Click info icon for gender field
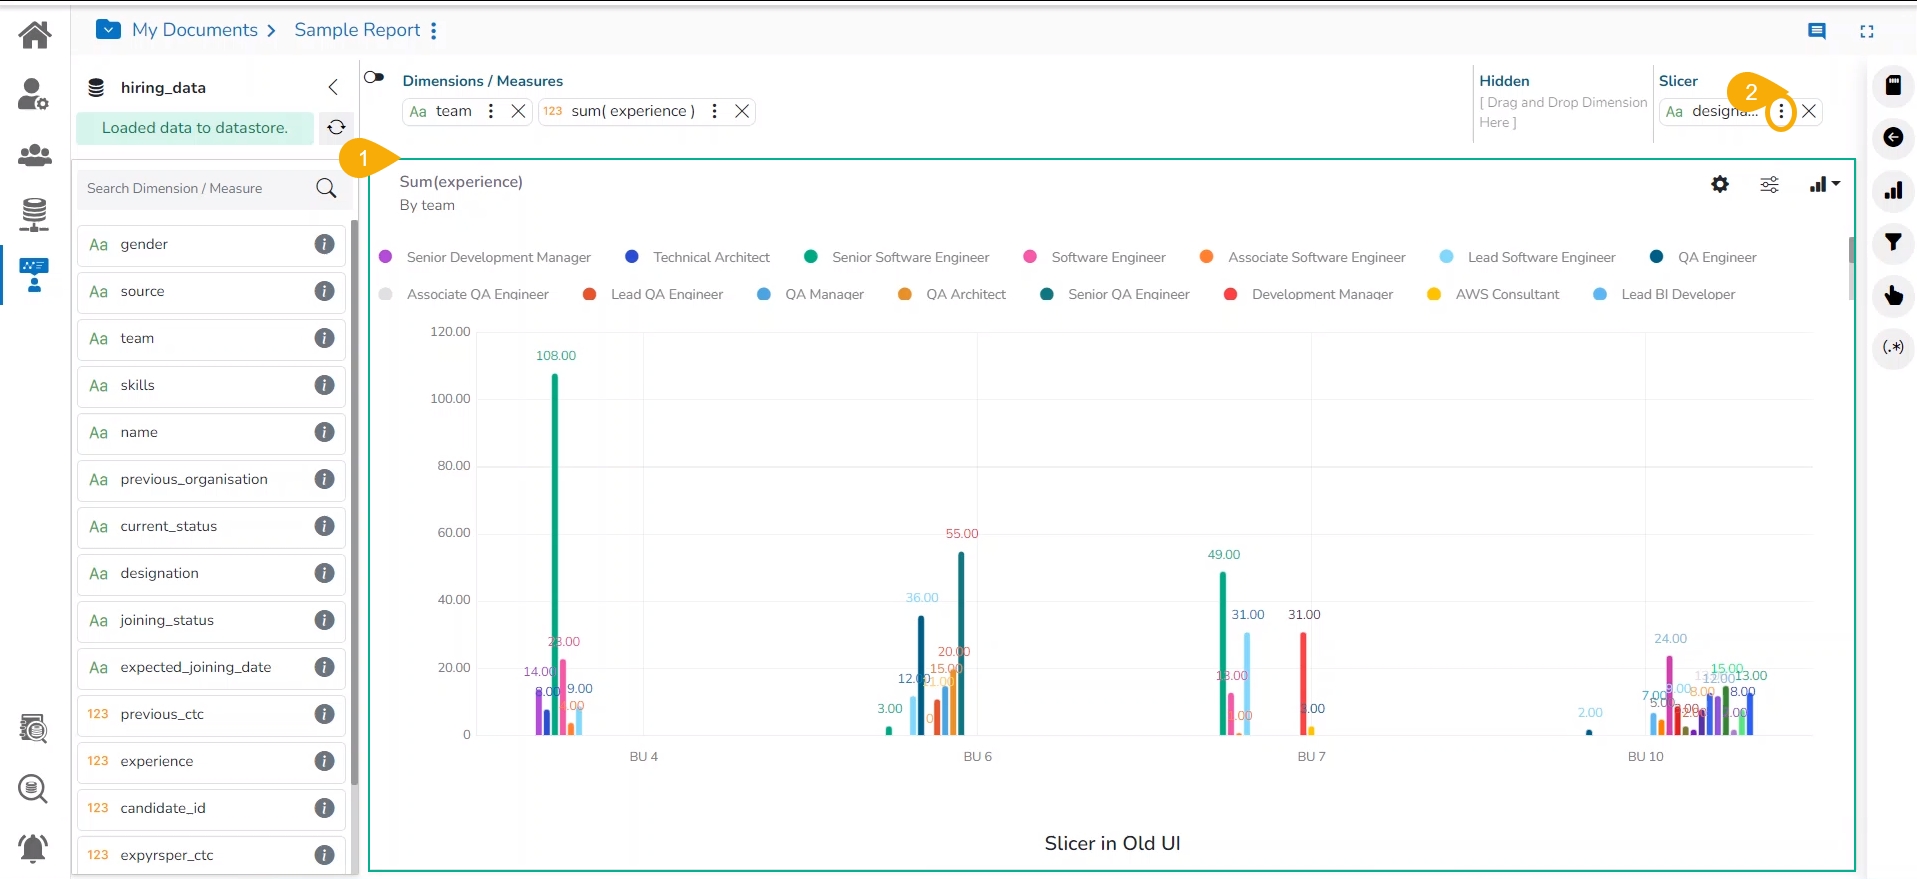This screenshot has height=879, width=1917. (x=324, y=244)
